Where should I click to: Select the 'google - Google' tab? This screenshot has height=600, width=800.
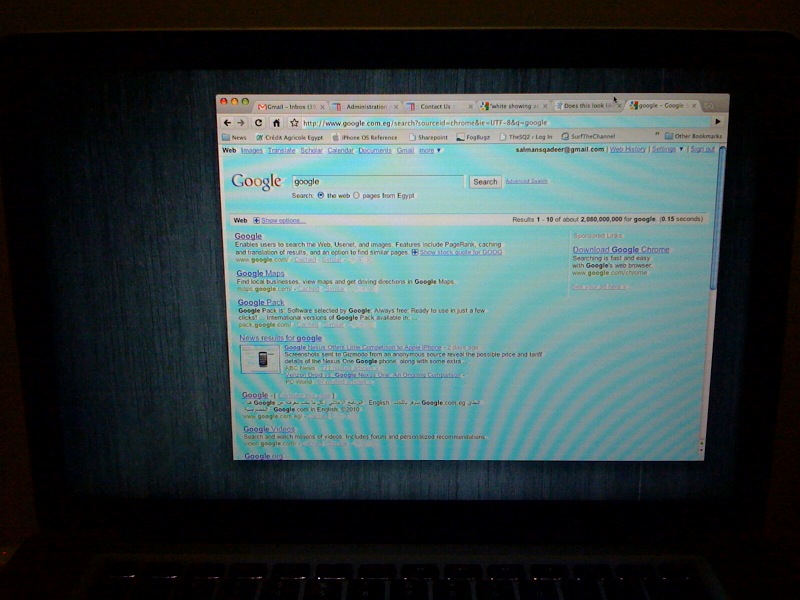click(x=662, y=106)
